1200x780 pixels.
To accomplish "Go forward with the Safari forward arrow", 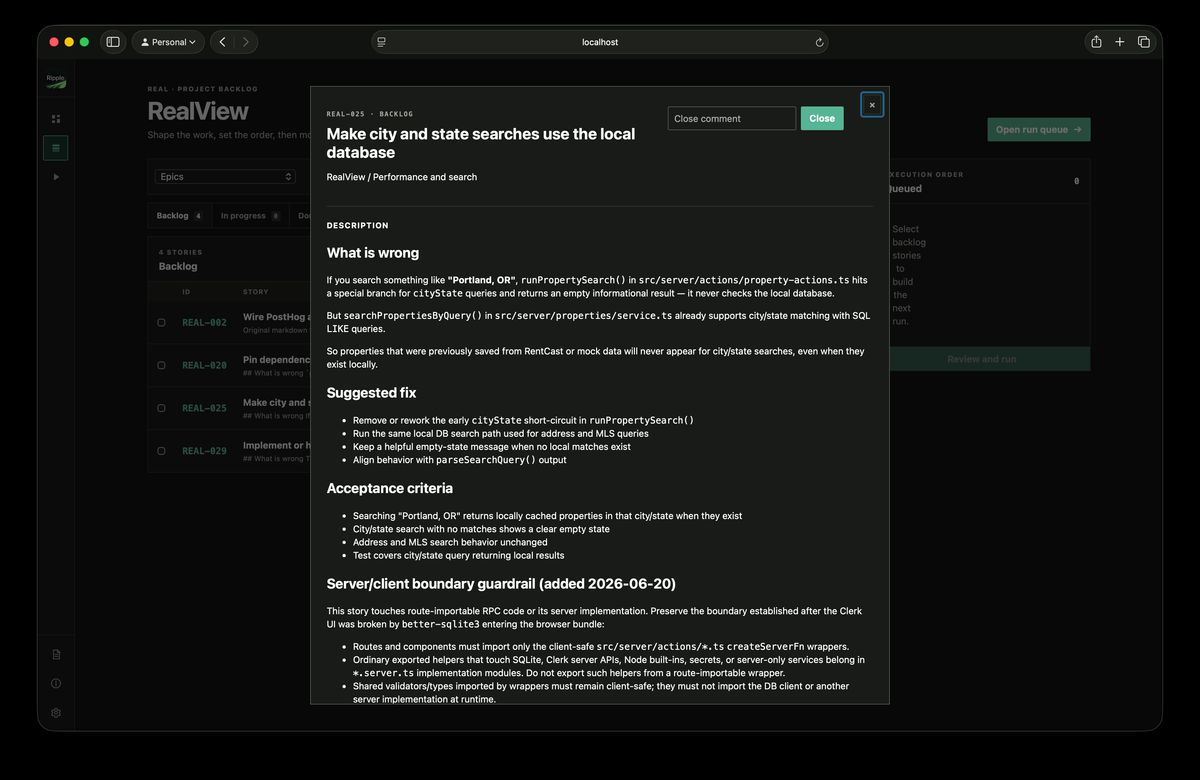I will click(x=246, y=42).
